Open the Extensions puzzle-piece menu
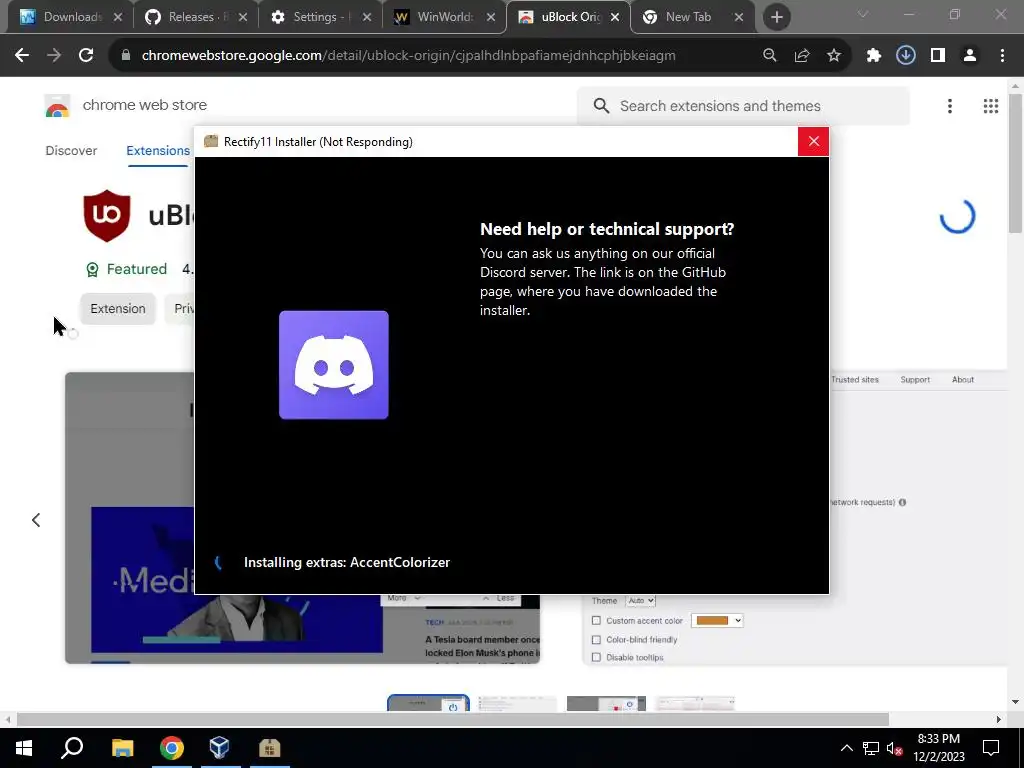 (874, 56)
